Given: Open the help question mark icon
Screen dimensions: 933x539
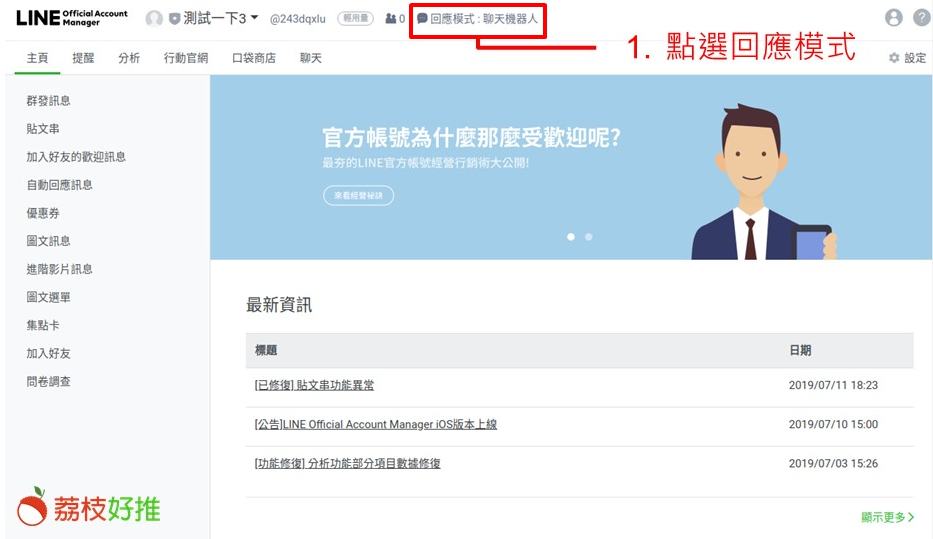Looking at the screenshot, I should (921, 18).
